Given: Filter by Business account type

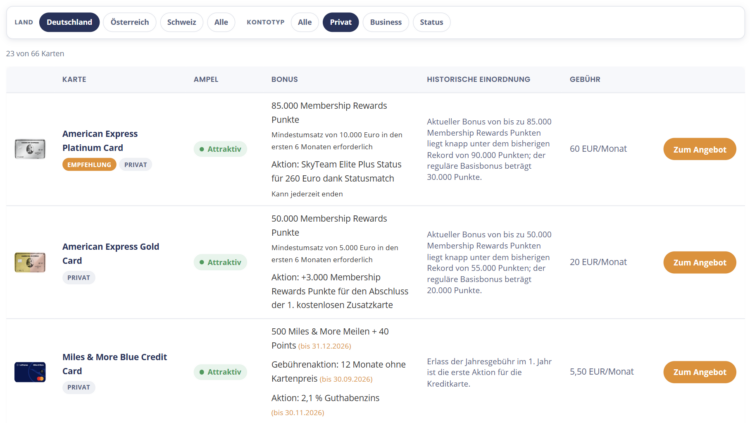Looking at the screenshot, I should [x=386, y=22].
